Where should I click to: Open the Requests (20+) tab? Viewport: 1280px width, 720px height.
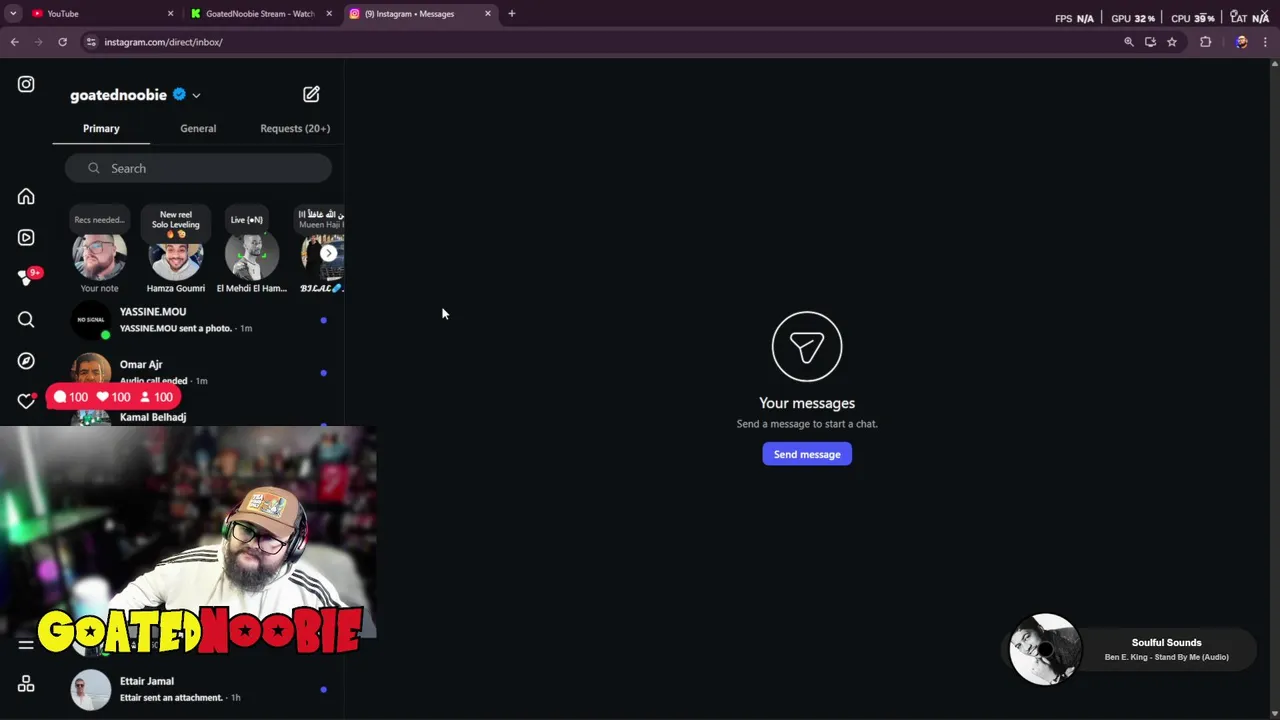coord(295,128)
